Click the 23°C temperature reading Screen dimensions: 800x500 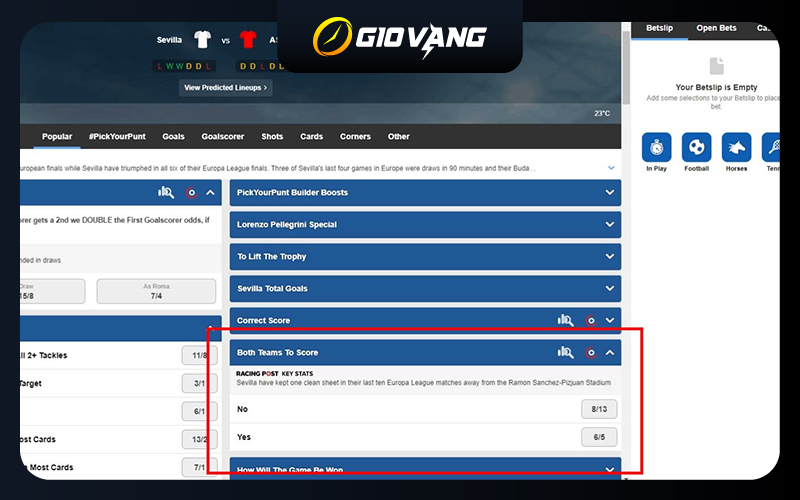point(602,113)
